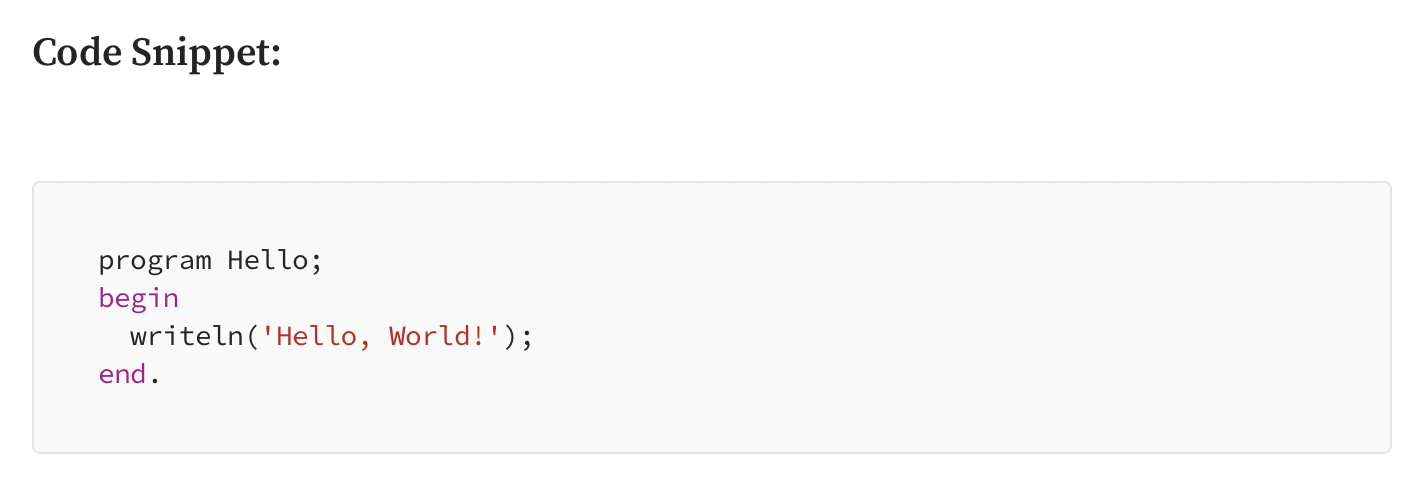Click the red 'Hello, World!' string
This screenshot has height=498, width=1422.
pos(381,336)
